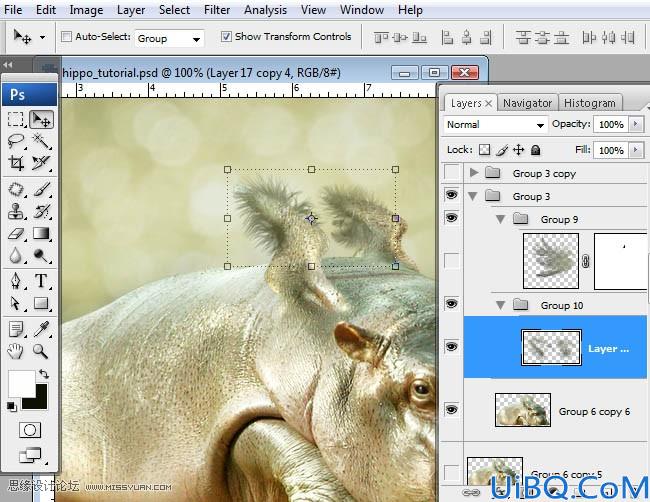Select the Gradient tool
This screenshot has height=502, width=650.
click(41, 233)
